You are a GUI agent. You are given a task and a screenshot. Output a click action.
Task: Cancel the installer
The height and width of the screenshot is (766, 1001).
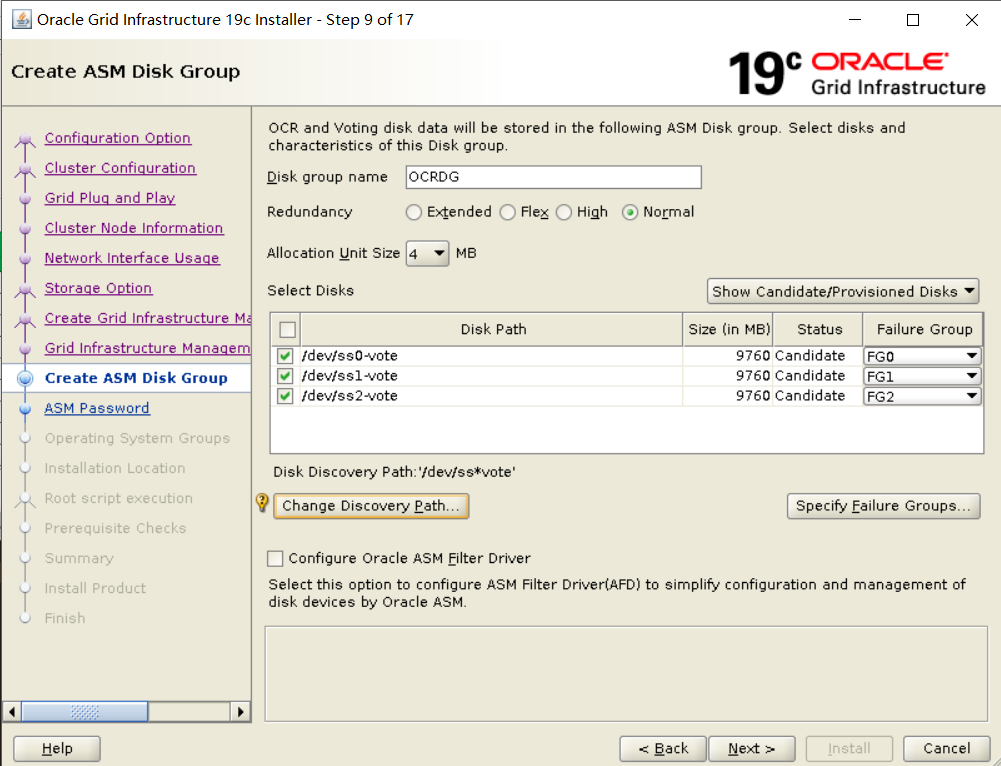(946, 749)
